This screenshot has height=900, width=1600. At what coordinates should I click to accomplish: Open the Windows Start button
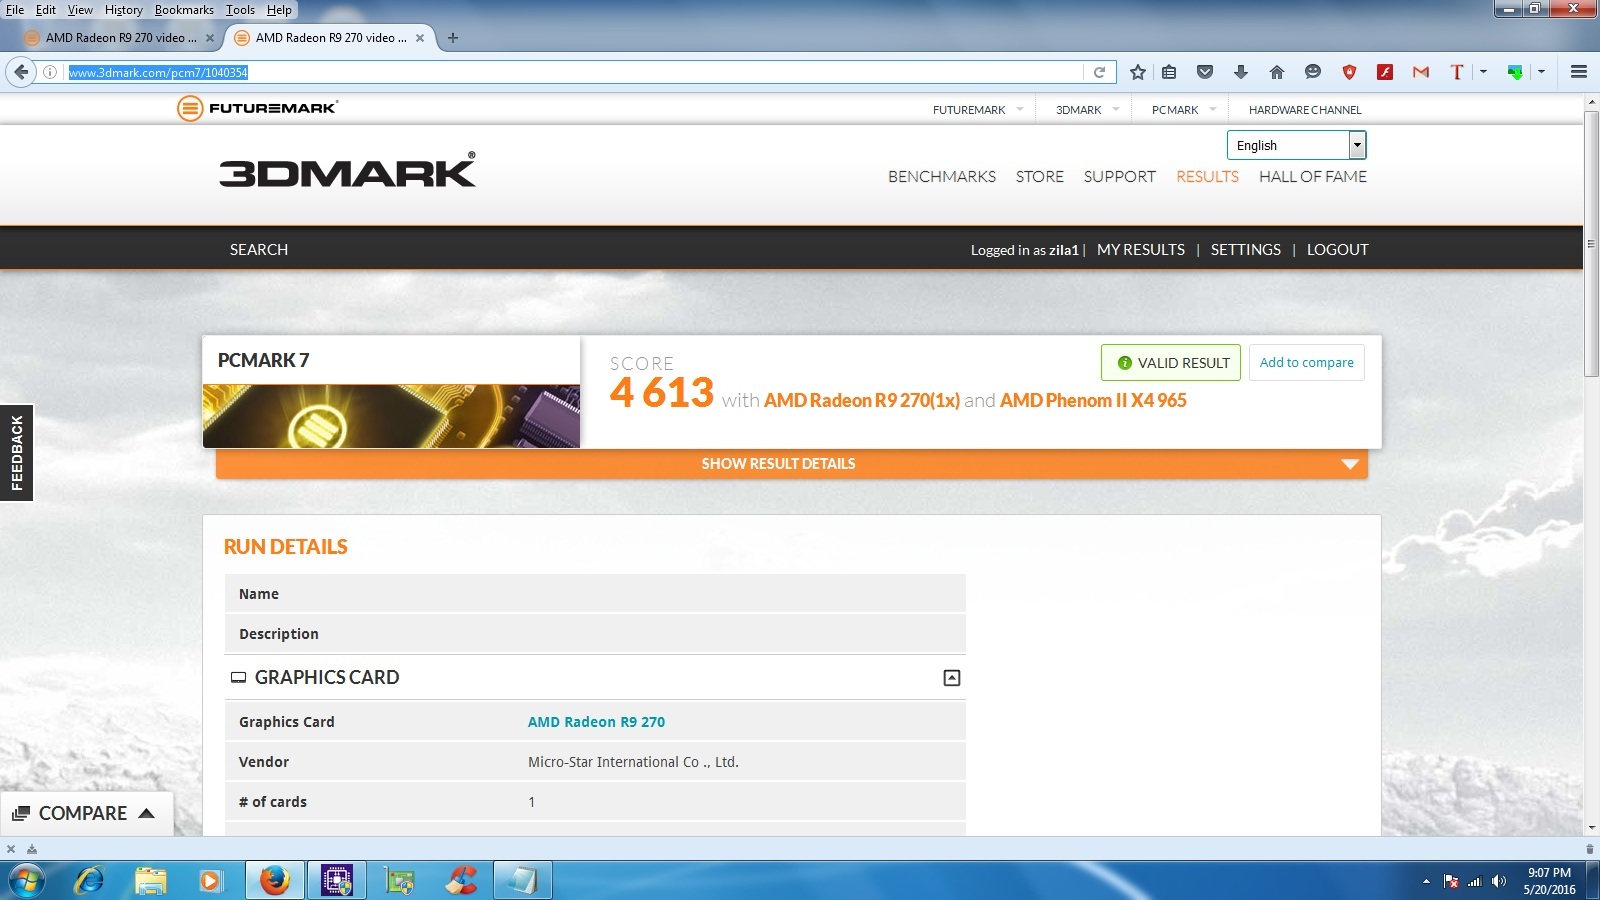point(26,881)
